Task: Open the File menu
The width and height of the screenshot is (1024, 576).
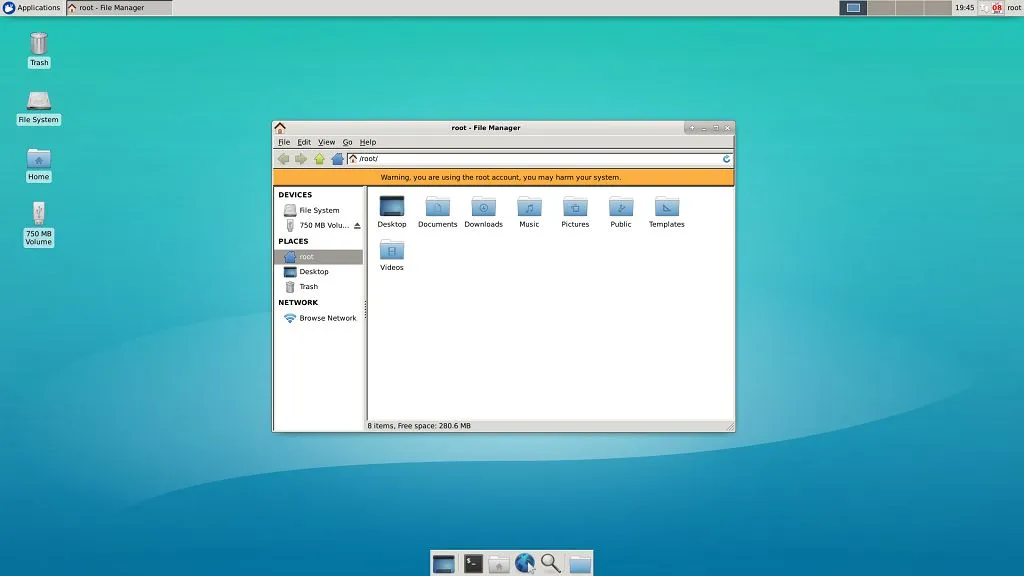Action: click(x=284, y=142)
